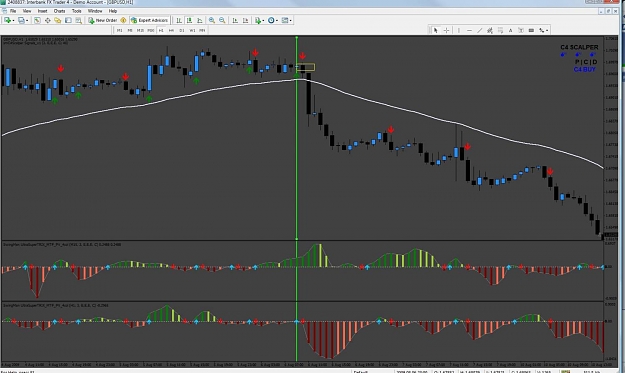Open the Tools menu
Image resolution: width=625 pixels, height=373 pixels.
click(x=77, y=11)
